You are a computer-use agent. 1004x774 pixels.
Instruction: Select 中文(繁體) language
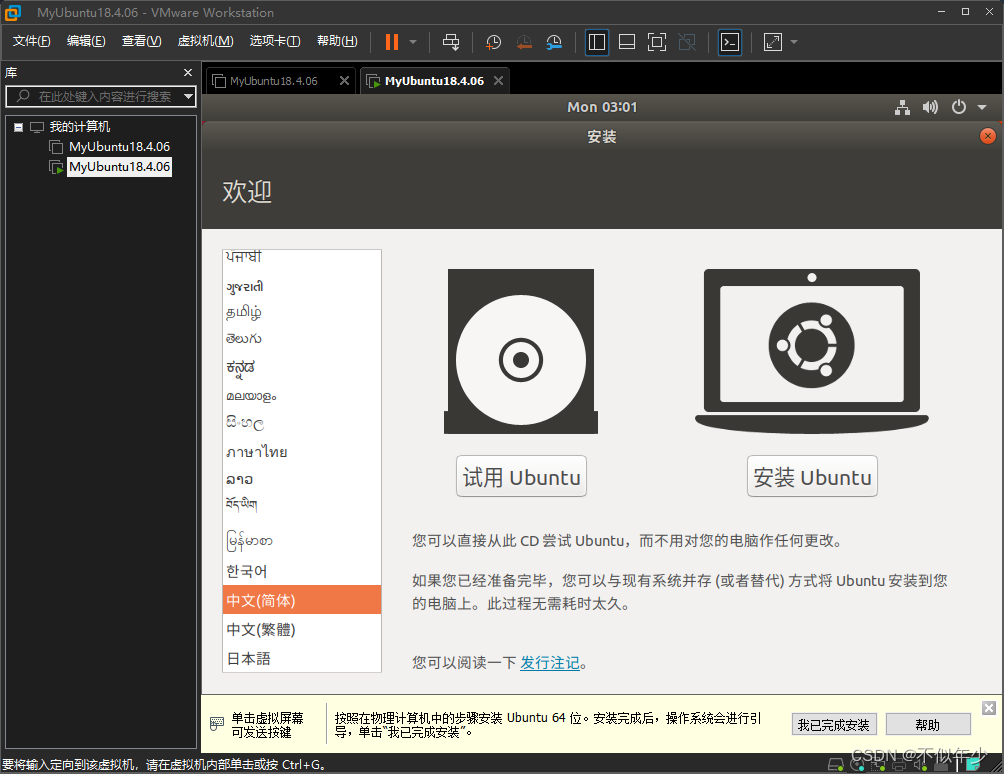point(302,629)
